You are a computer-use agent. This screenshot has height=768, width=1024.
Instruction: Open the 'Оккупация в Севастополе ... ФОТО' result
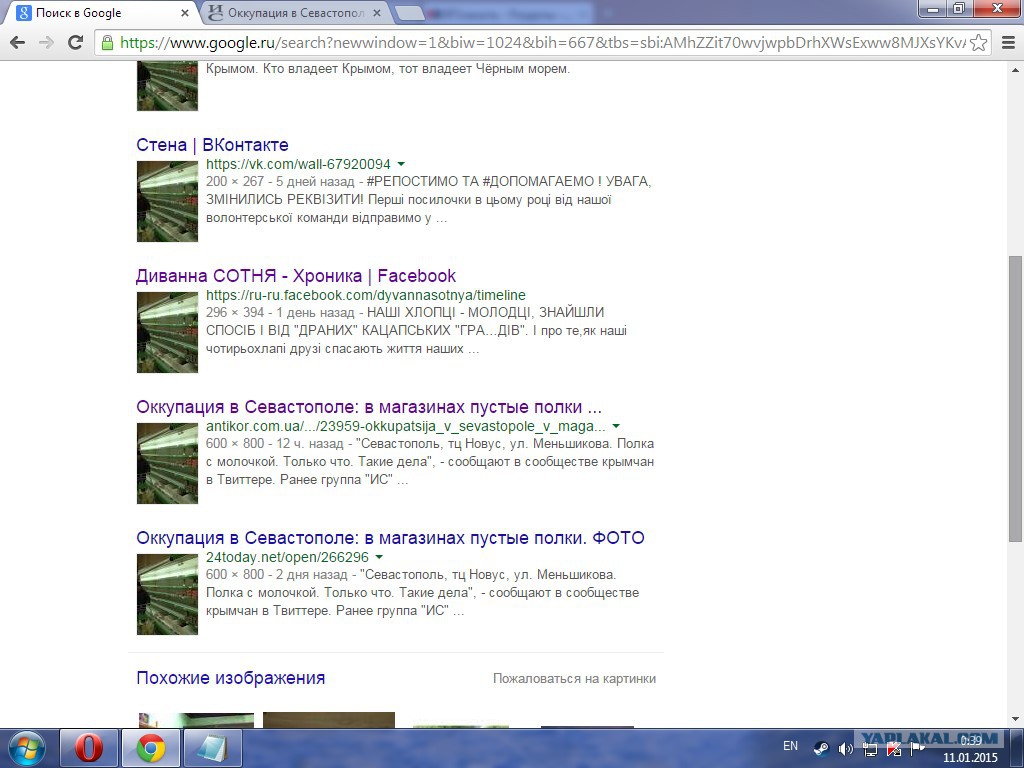(x=390, y=538)
